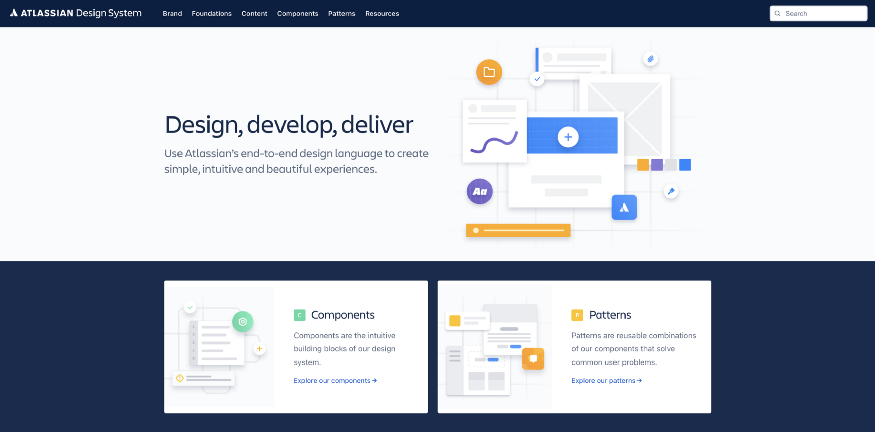This screenshot has height=432, width=875.
Task: Click the magnifier icon in search box
Action: (x=778, y=14)
